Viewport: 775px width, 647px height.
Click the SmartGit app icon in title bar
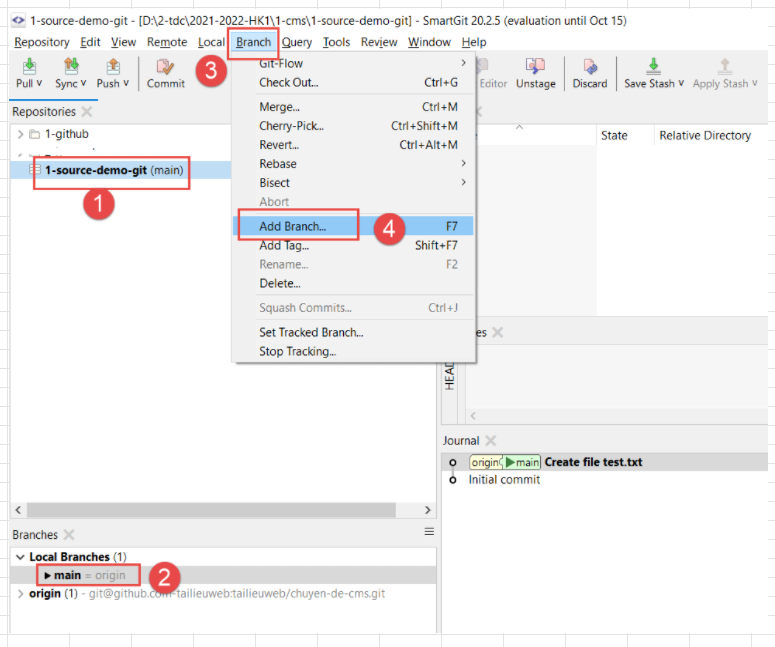pyautogui.click(x=18, y=21)
